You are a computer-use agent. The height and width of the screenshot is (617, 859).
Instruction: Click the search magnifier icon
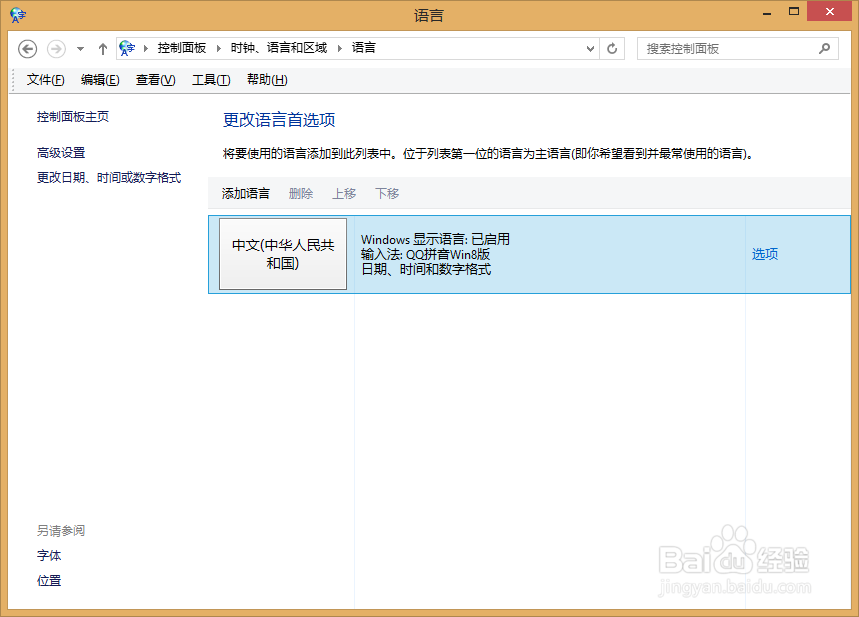[x=824, y=49]
